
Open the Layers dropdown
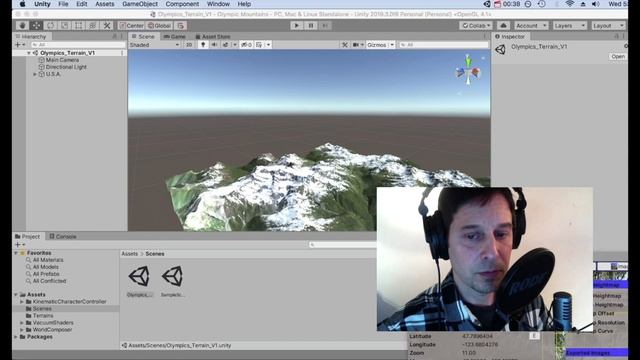570,26
